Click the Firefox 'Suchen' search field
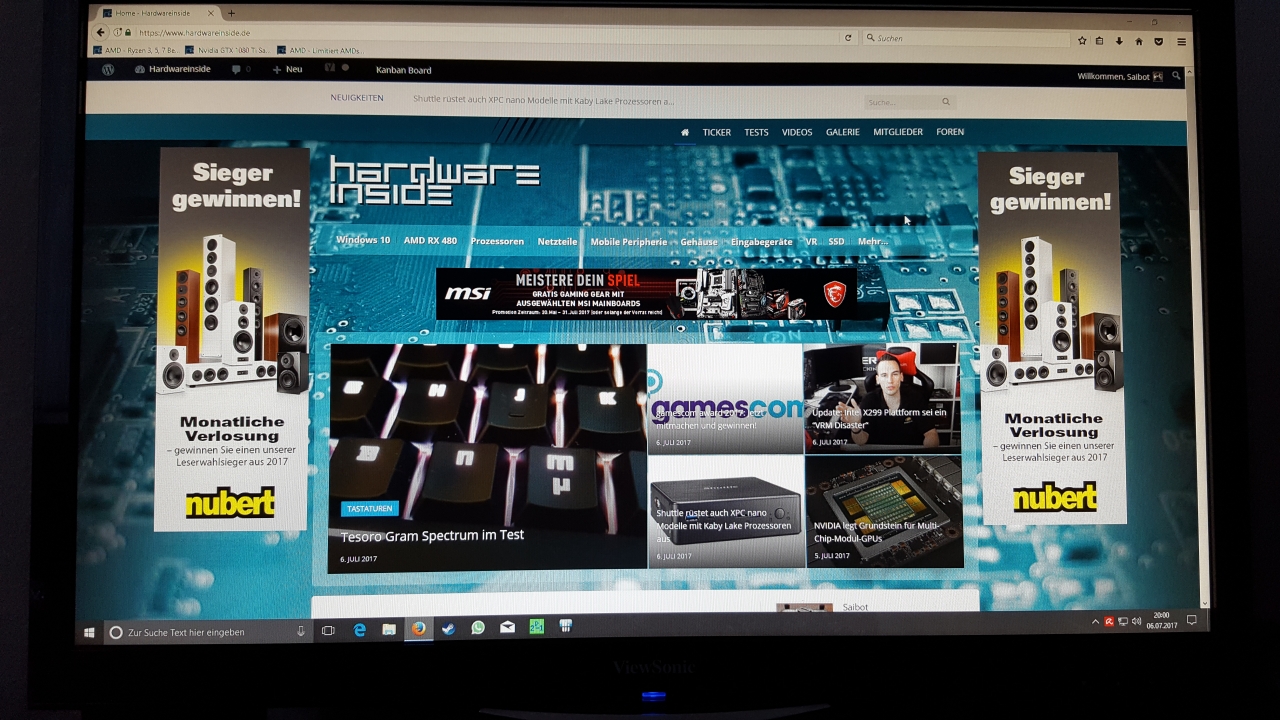1280x720 pixels. coord(965,39)
